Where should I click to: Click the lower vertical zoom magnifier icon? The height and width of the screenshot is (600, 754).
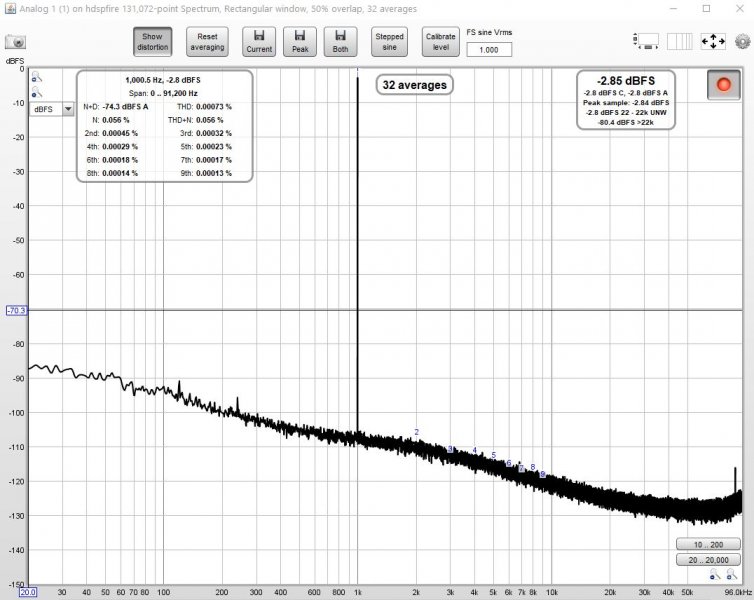click(x=37, y=92)
